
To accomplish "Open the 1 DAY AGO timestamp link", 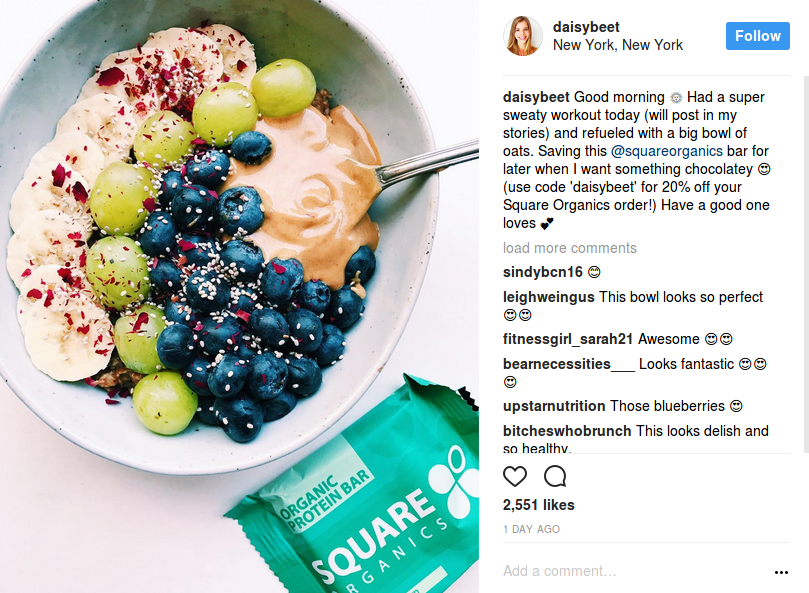I will pyautogui.click(x=531, y=529).
